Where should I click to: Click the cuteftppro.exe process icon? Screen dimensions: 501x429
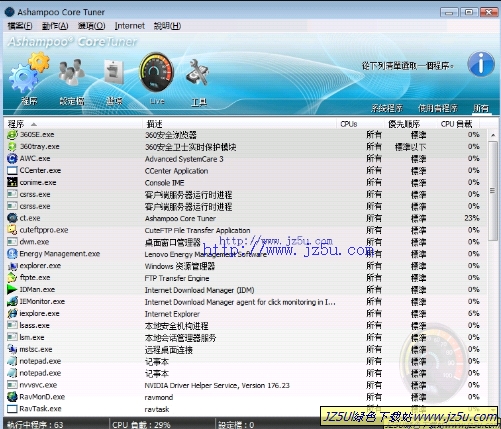pos(12,230)
